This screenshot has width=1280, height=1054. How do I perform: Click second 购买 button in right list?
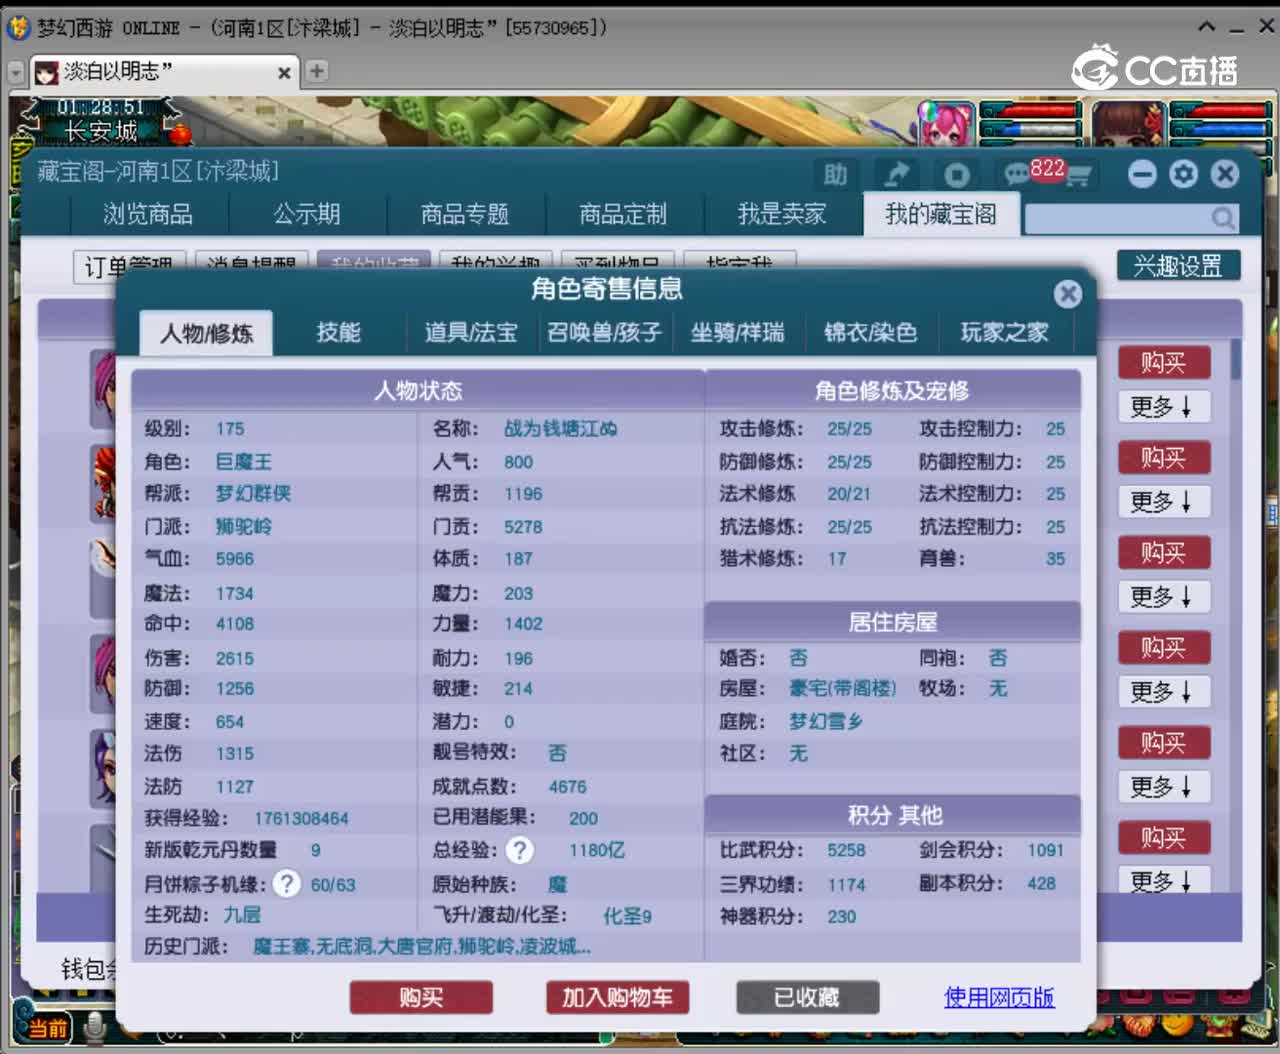click(x=1164, y=457)
